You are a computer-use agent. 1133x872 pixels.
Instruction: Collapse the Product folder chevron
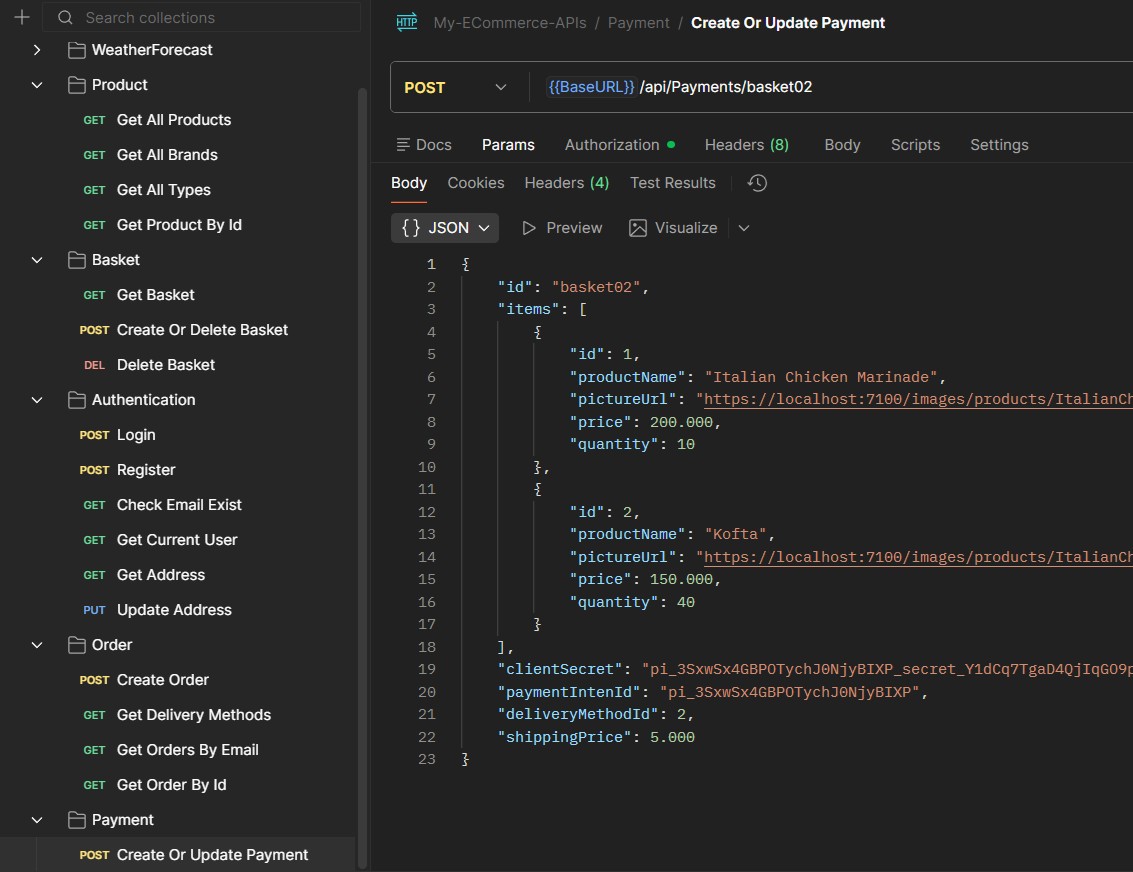[x=37, y=85]
